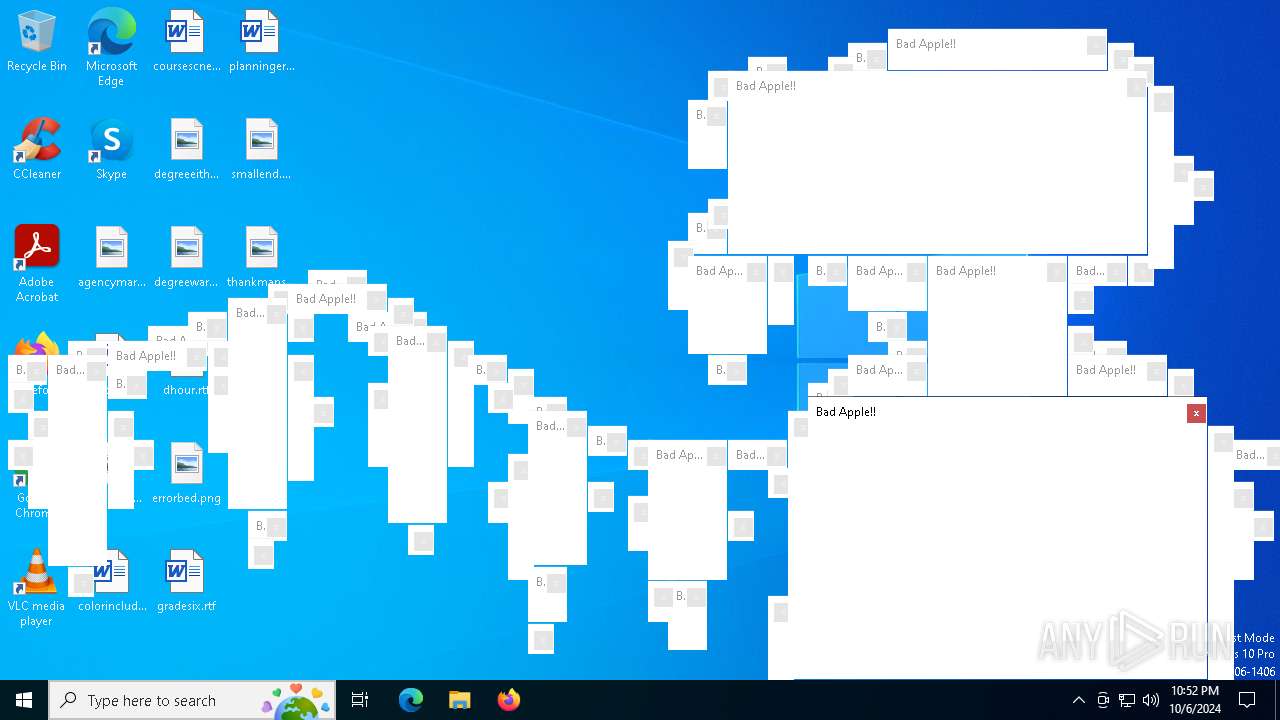The image size is (1280, 720).
Task: Launch Edge from the taskbar
Action: point(411,700)
